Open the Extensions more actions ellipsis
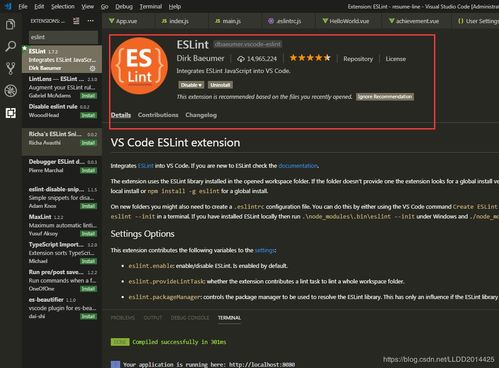Viewport: 499px width, 368px height. coord(90,21)
